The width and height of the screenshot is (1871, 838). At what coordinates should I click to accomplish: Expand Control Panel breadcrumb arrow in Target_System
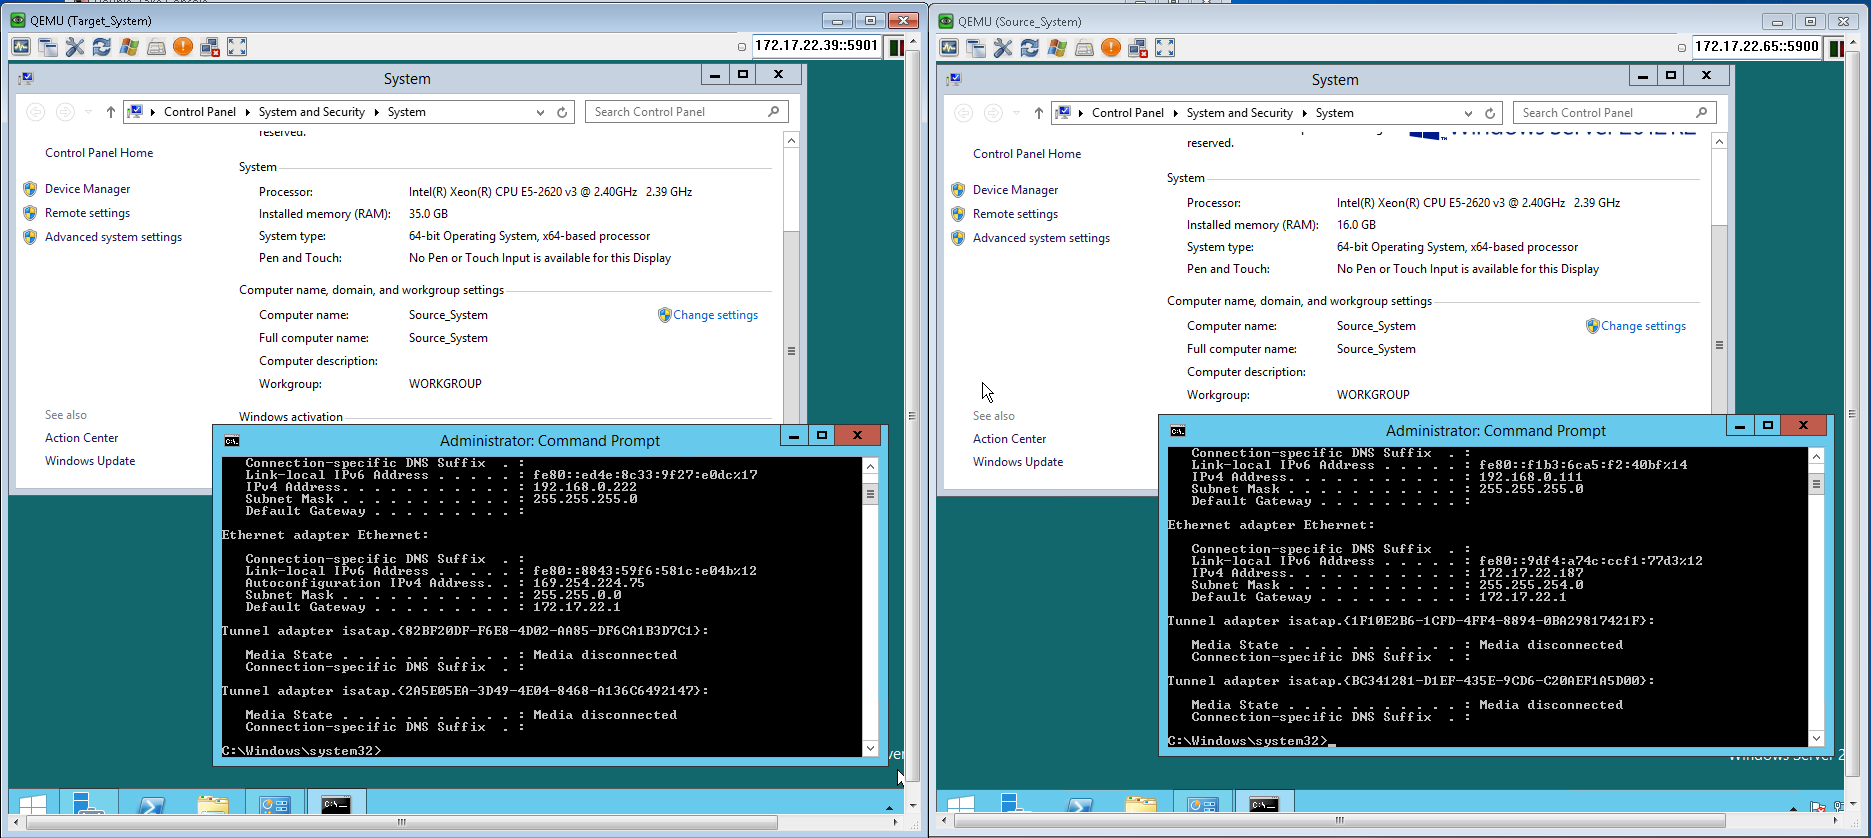248,112
